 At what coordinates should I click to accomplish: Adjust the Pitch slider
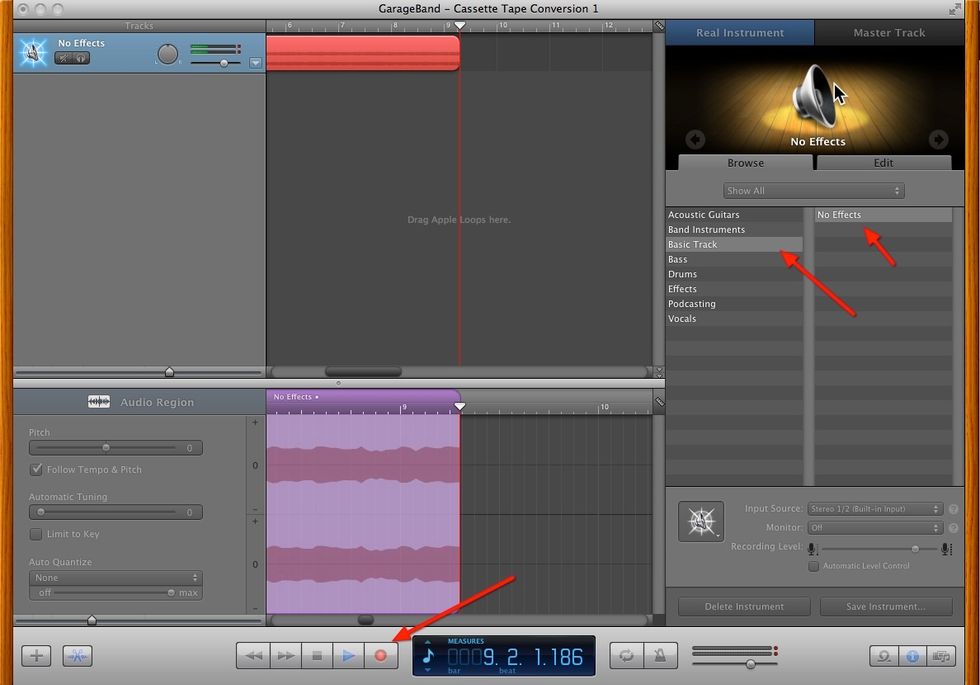click(108, 447)
